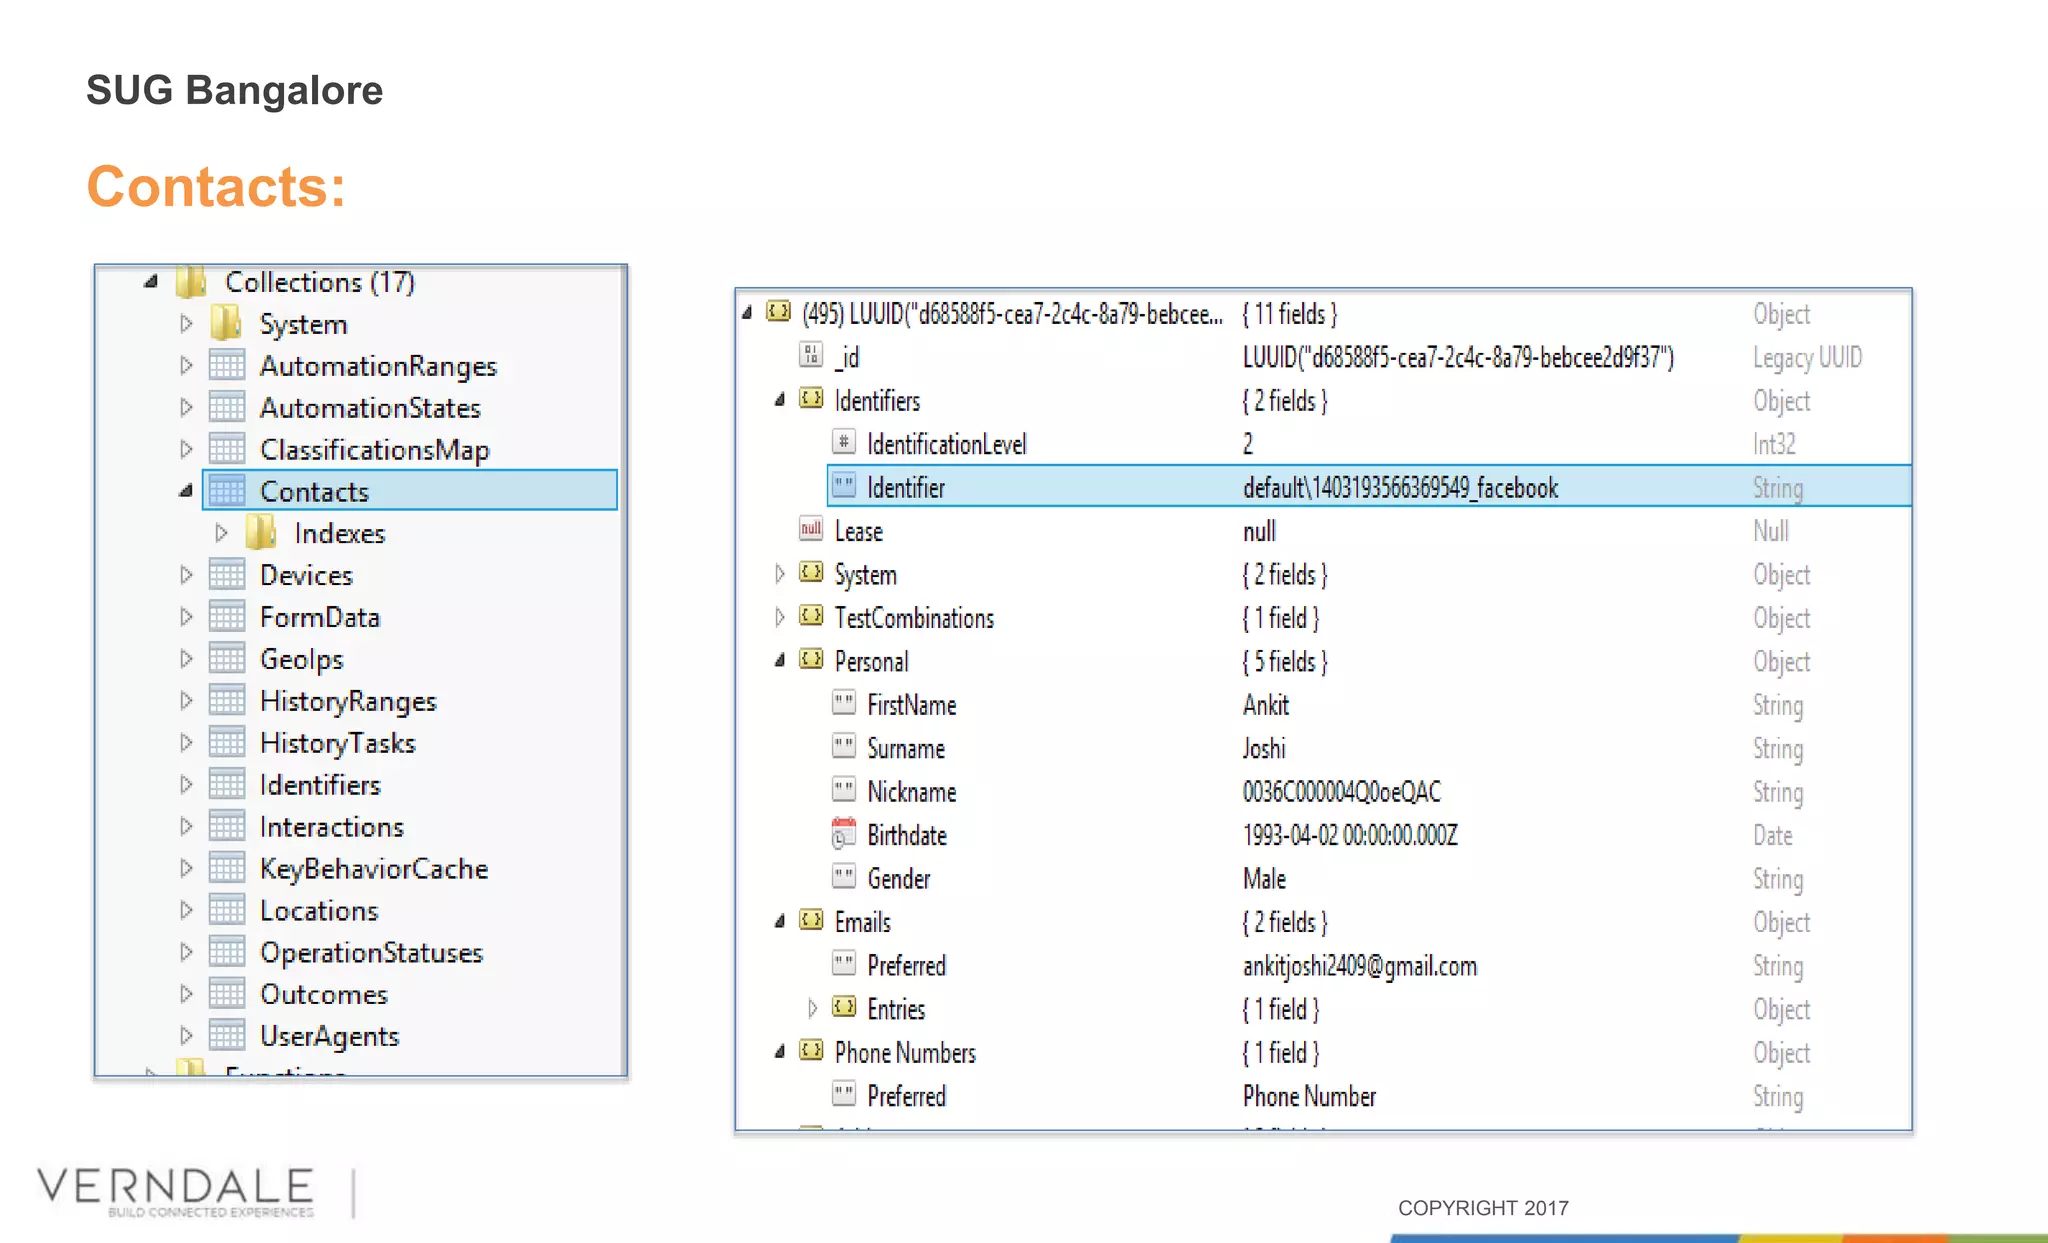
Task: Expand the Interactions collection arrow
Action: [x=186, y=826]
